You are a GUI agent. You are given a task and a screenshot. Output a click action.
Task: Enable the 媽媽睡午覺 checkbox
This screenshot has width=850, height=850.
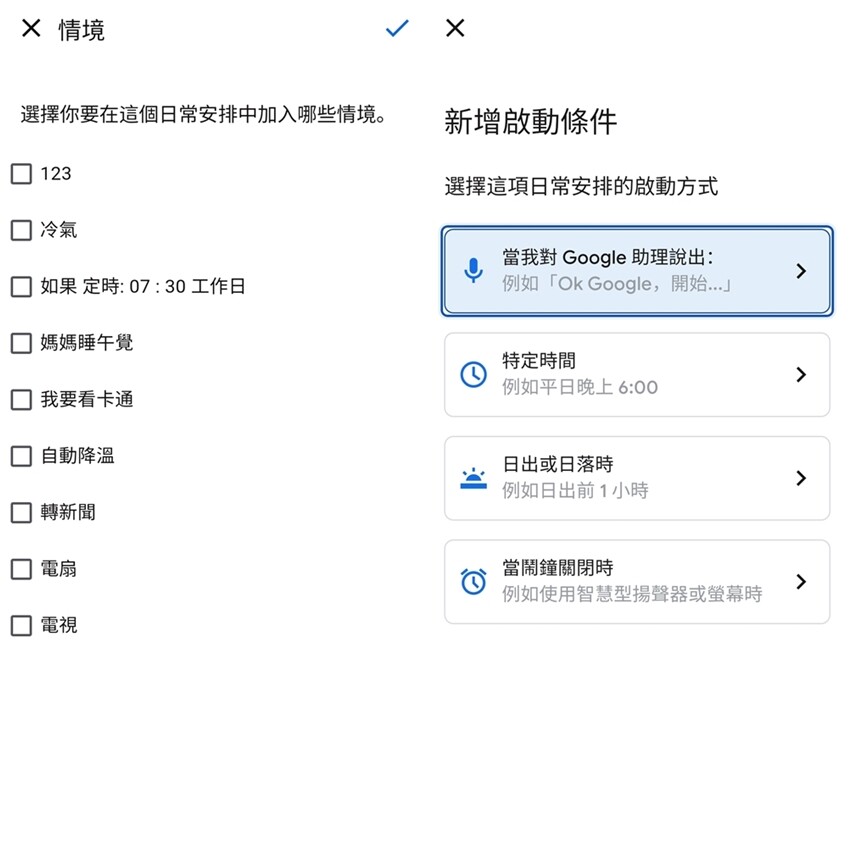click(21, 344)
